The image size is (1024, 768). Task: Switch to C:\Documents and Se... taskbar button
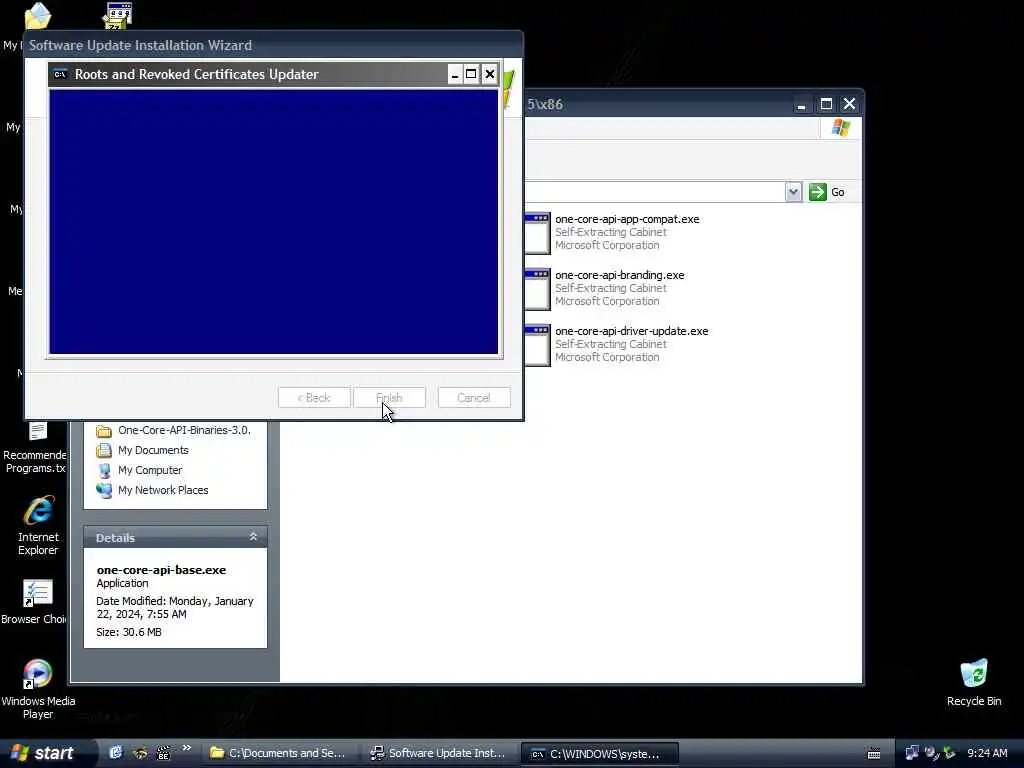(x=278, y=753)
